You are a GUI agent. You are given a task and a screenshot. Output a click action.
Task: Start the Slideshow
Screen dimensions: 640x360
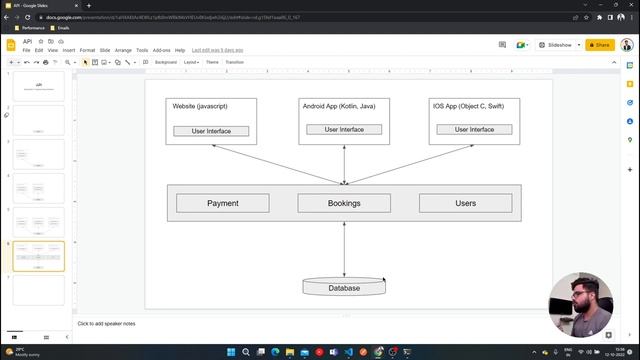(556, 45)
